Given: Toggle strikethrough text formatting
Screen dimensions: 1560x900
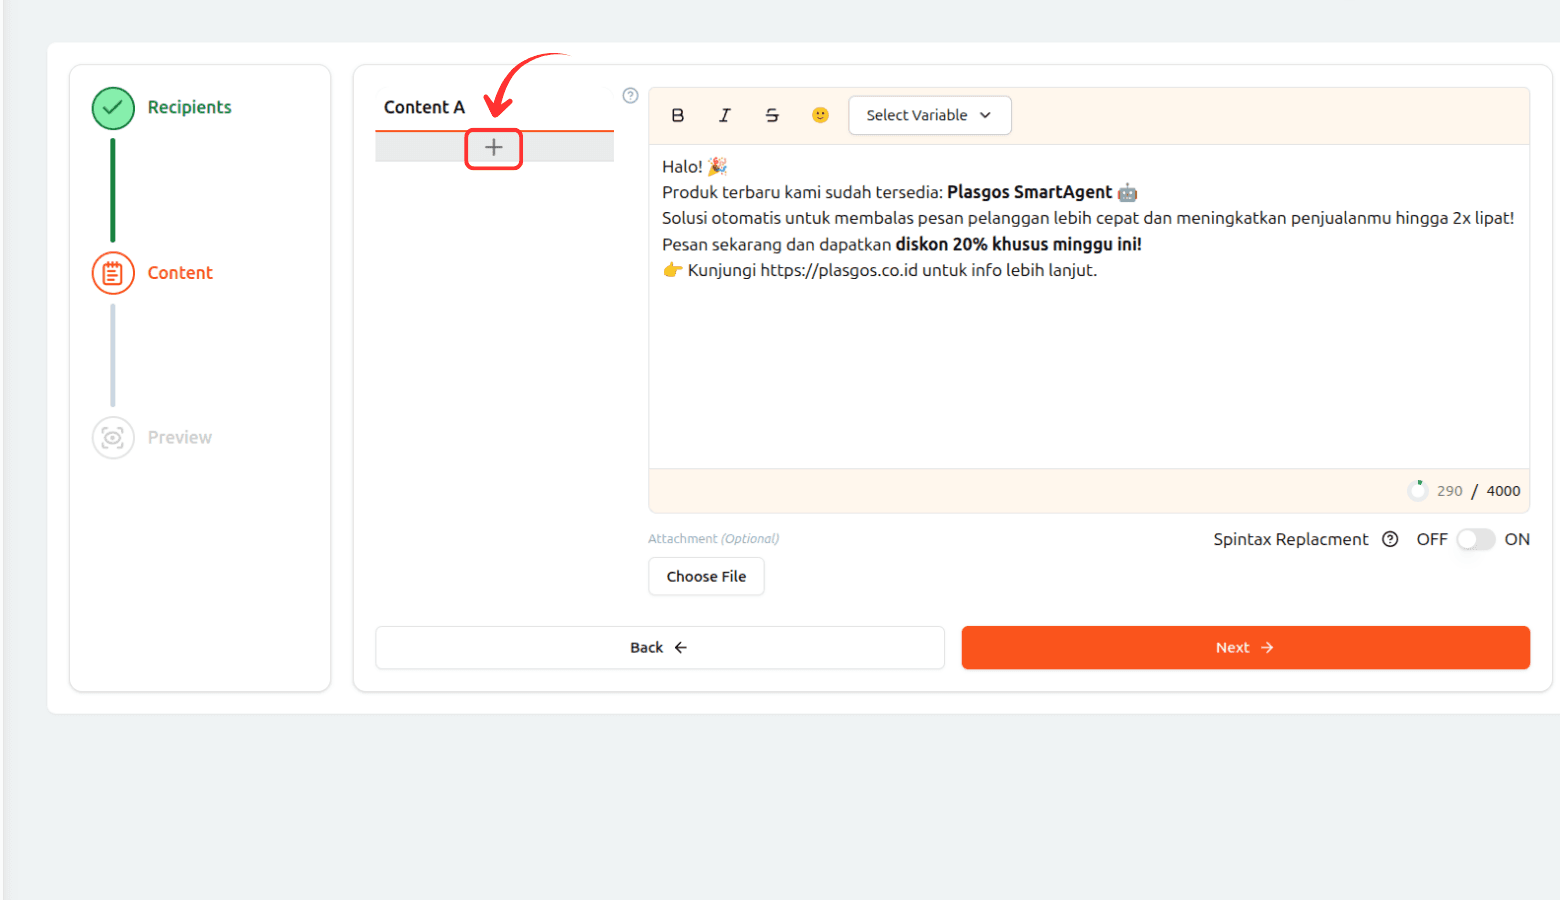Looking at the screenshot, I should tap(772, 115).
